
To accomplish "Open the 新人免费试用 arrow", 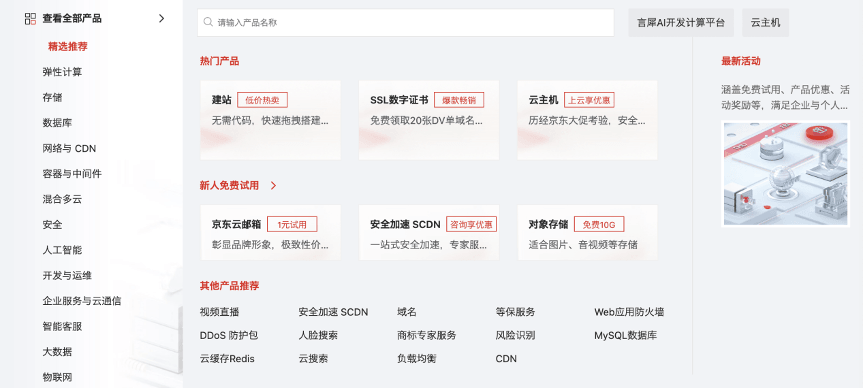I will pos(273,186).
